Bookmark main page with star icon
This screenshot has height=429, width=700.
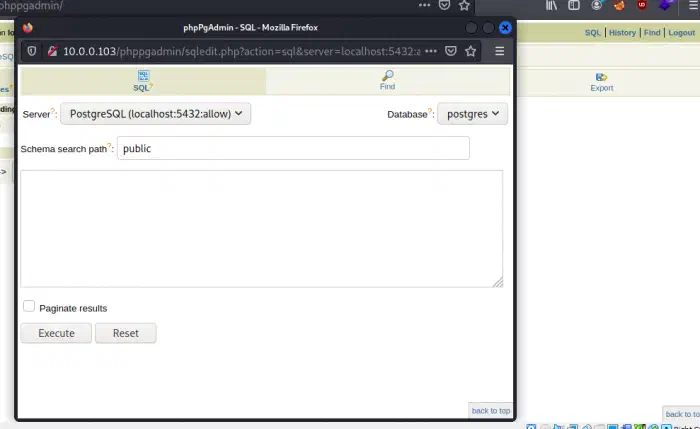point(464,5)
